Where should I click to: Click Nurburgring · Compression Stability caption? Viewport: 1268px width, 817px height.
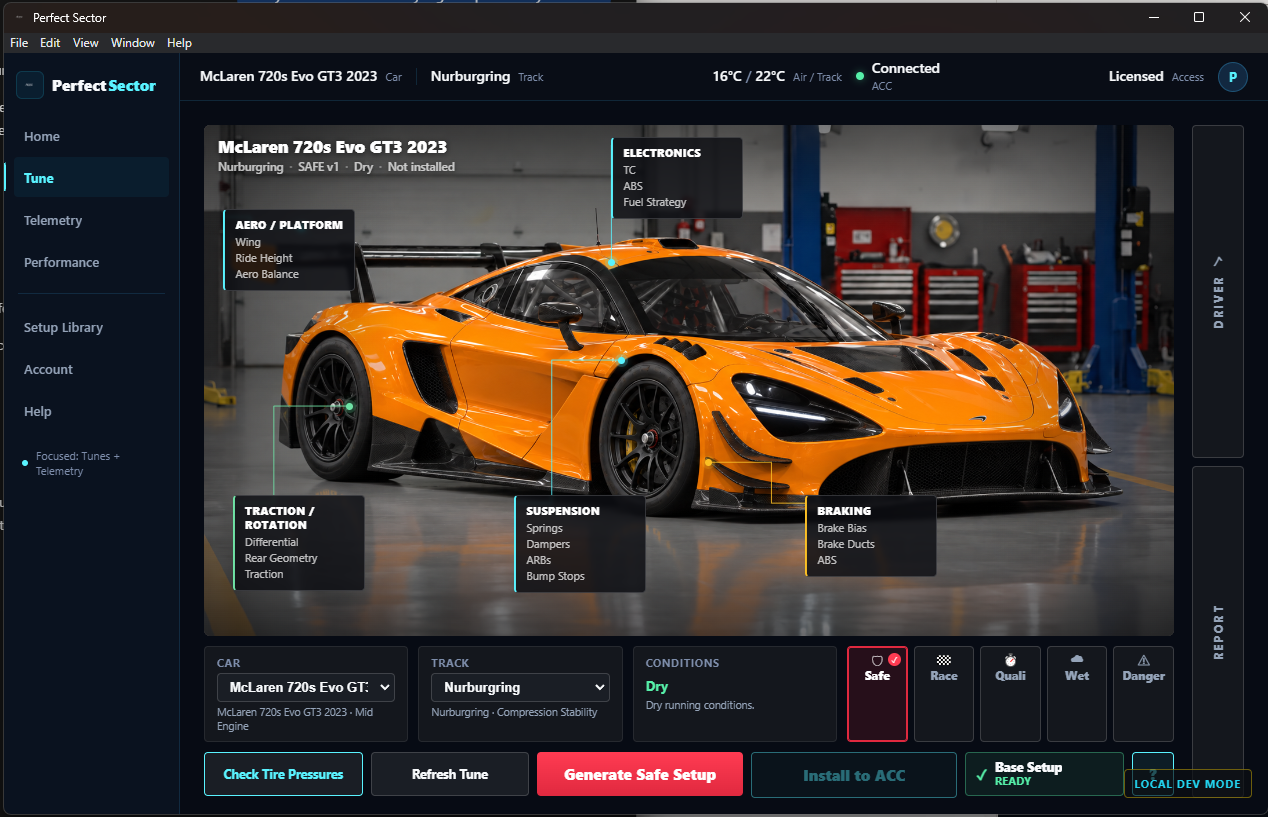(514, 712)
